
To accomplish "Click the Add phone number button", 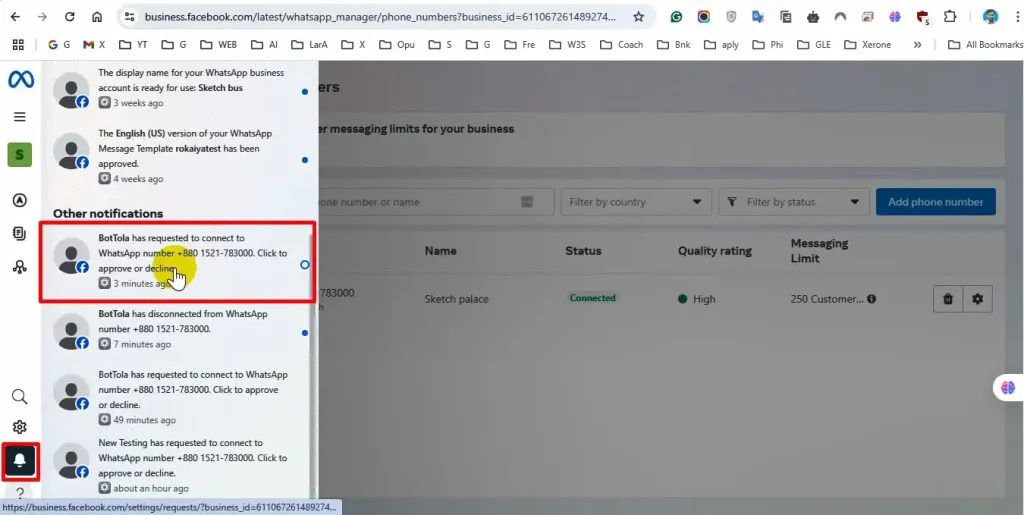I will click(x=935, y=202).
